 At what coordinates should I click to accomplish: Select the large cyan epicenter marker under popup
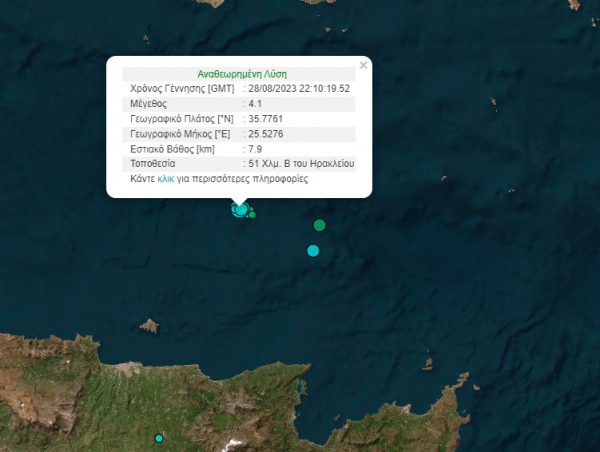240,209
